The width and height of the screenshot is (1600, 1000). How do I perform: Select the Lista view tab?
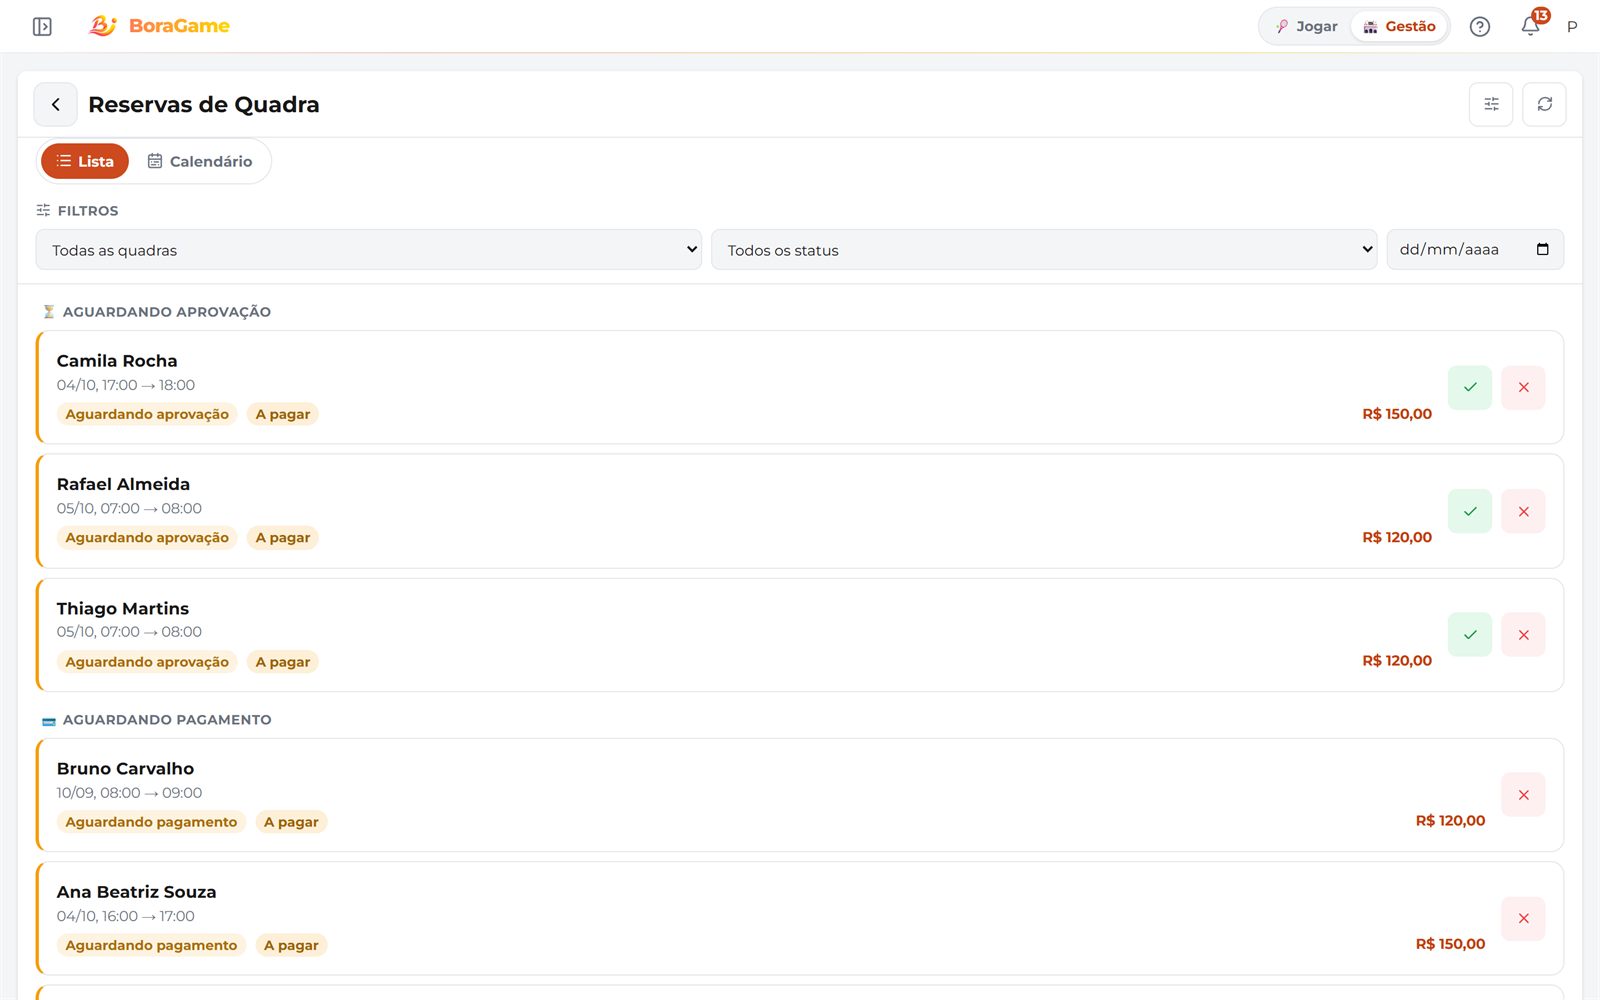coord(85,161)
